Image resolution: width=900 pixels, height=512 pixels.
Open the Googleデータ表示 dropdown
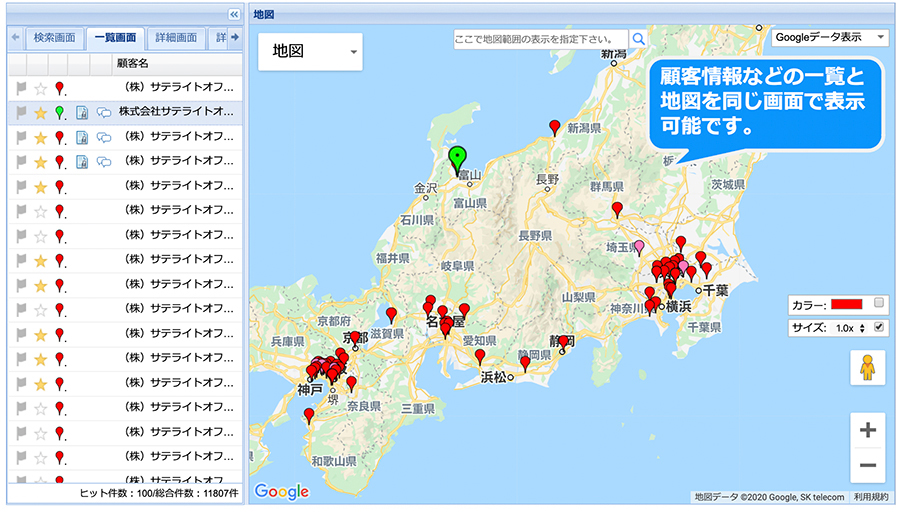click(x=829, y=37)
